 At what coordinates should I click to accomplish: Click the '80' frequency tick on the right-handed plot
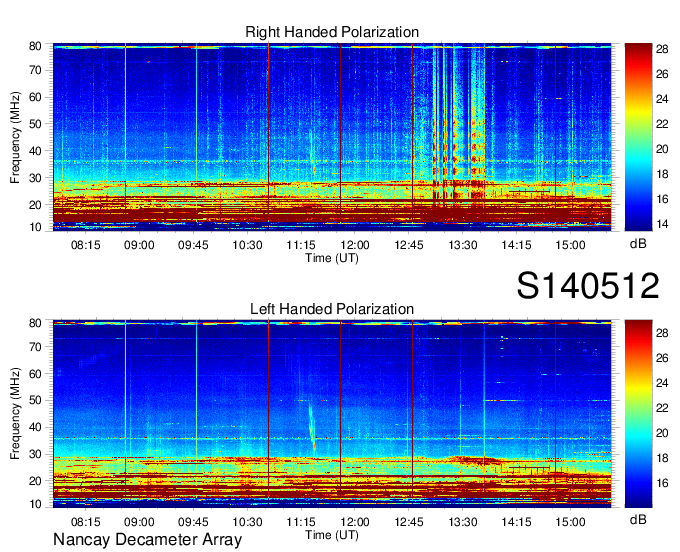(35, 46)
